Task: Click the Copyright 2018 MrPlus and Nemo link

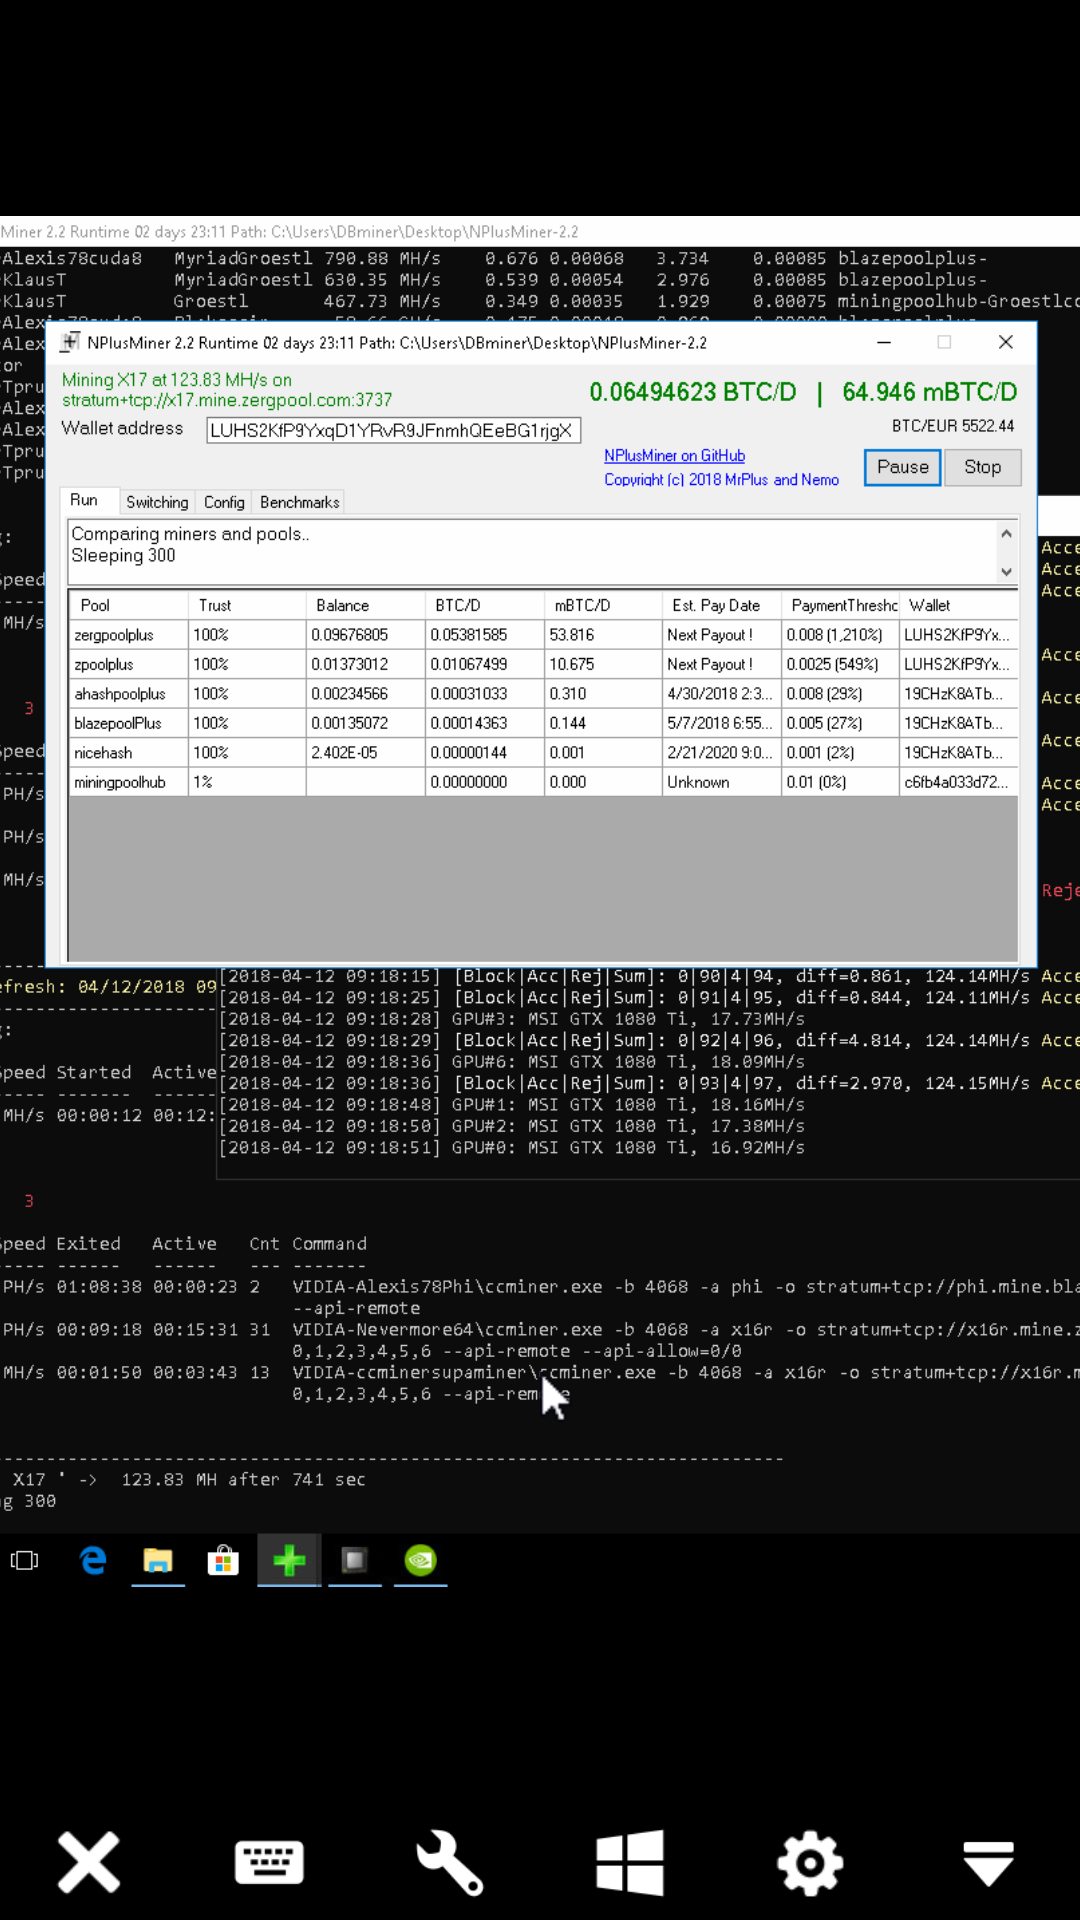Action: point(722,479)
